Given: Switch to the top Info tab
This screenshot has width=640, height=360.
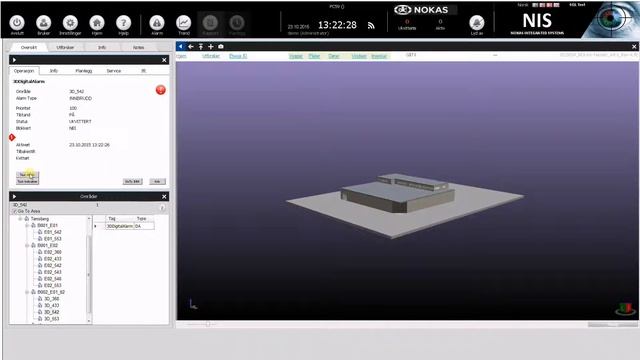Looking at the screenshot, I should coord(102,47).
